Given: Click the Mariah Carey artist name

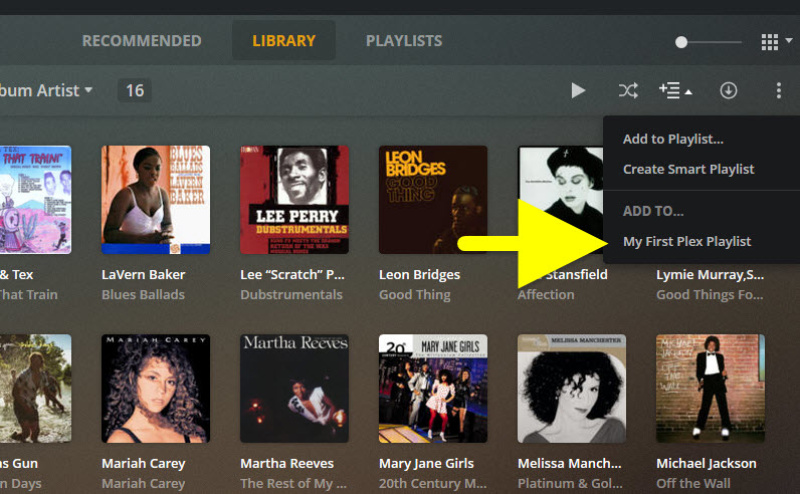Looking at the screenshot, I should click(x=143, y=463).
